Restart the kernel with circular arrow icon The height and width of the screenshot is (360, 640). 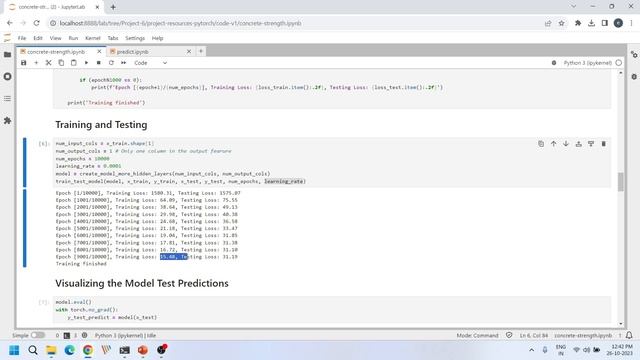tap(111, 63)
